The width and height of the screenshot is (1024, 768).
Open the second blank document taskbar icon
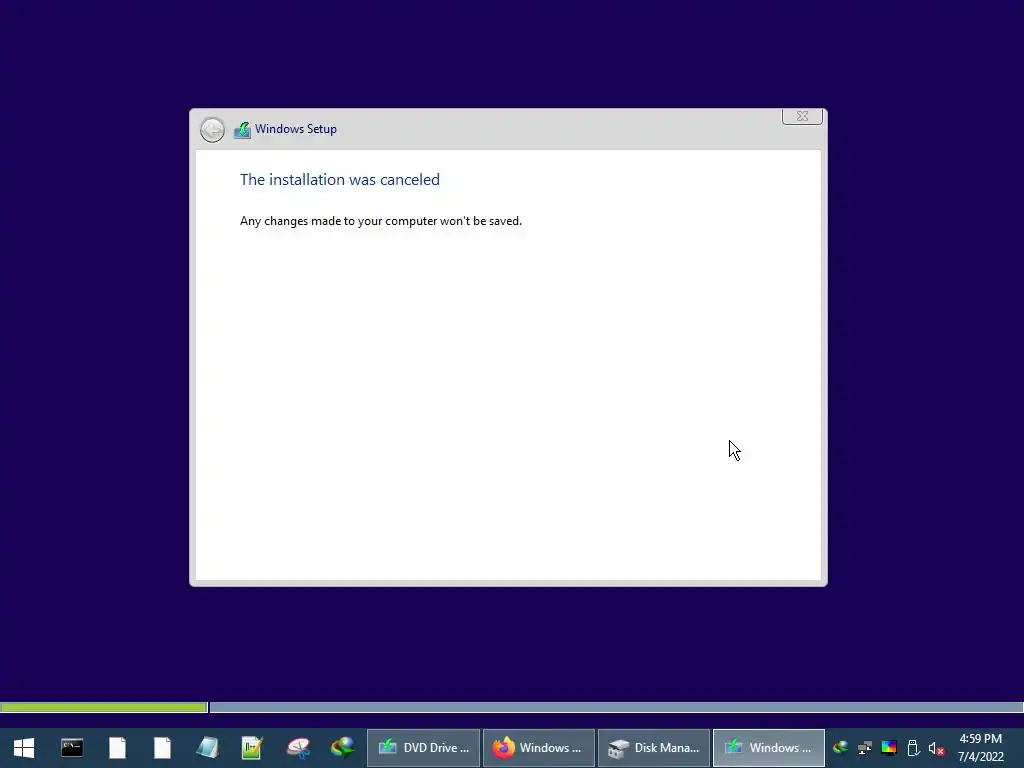(163, 748)
